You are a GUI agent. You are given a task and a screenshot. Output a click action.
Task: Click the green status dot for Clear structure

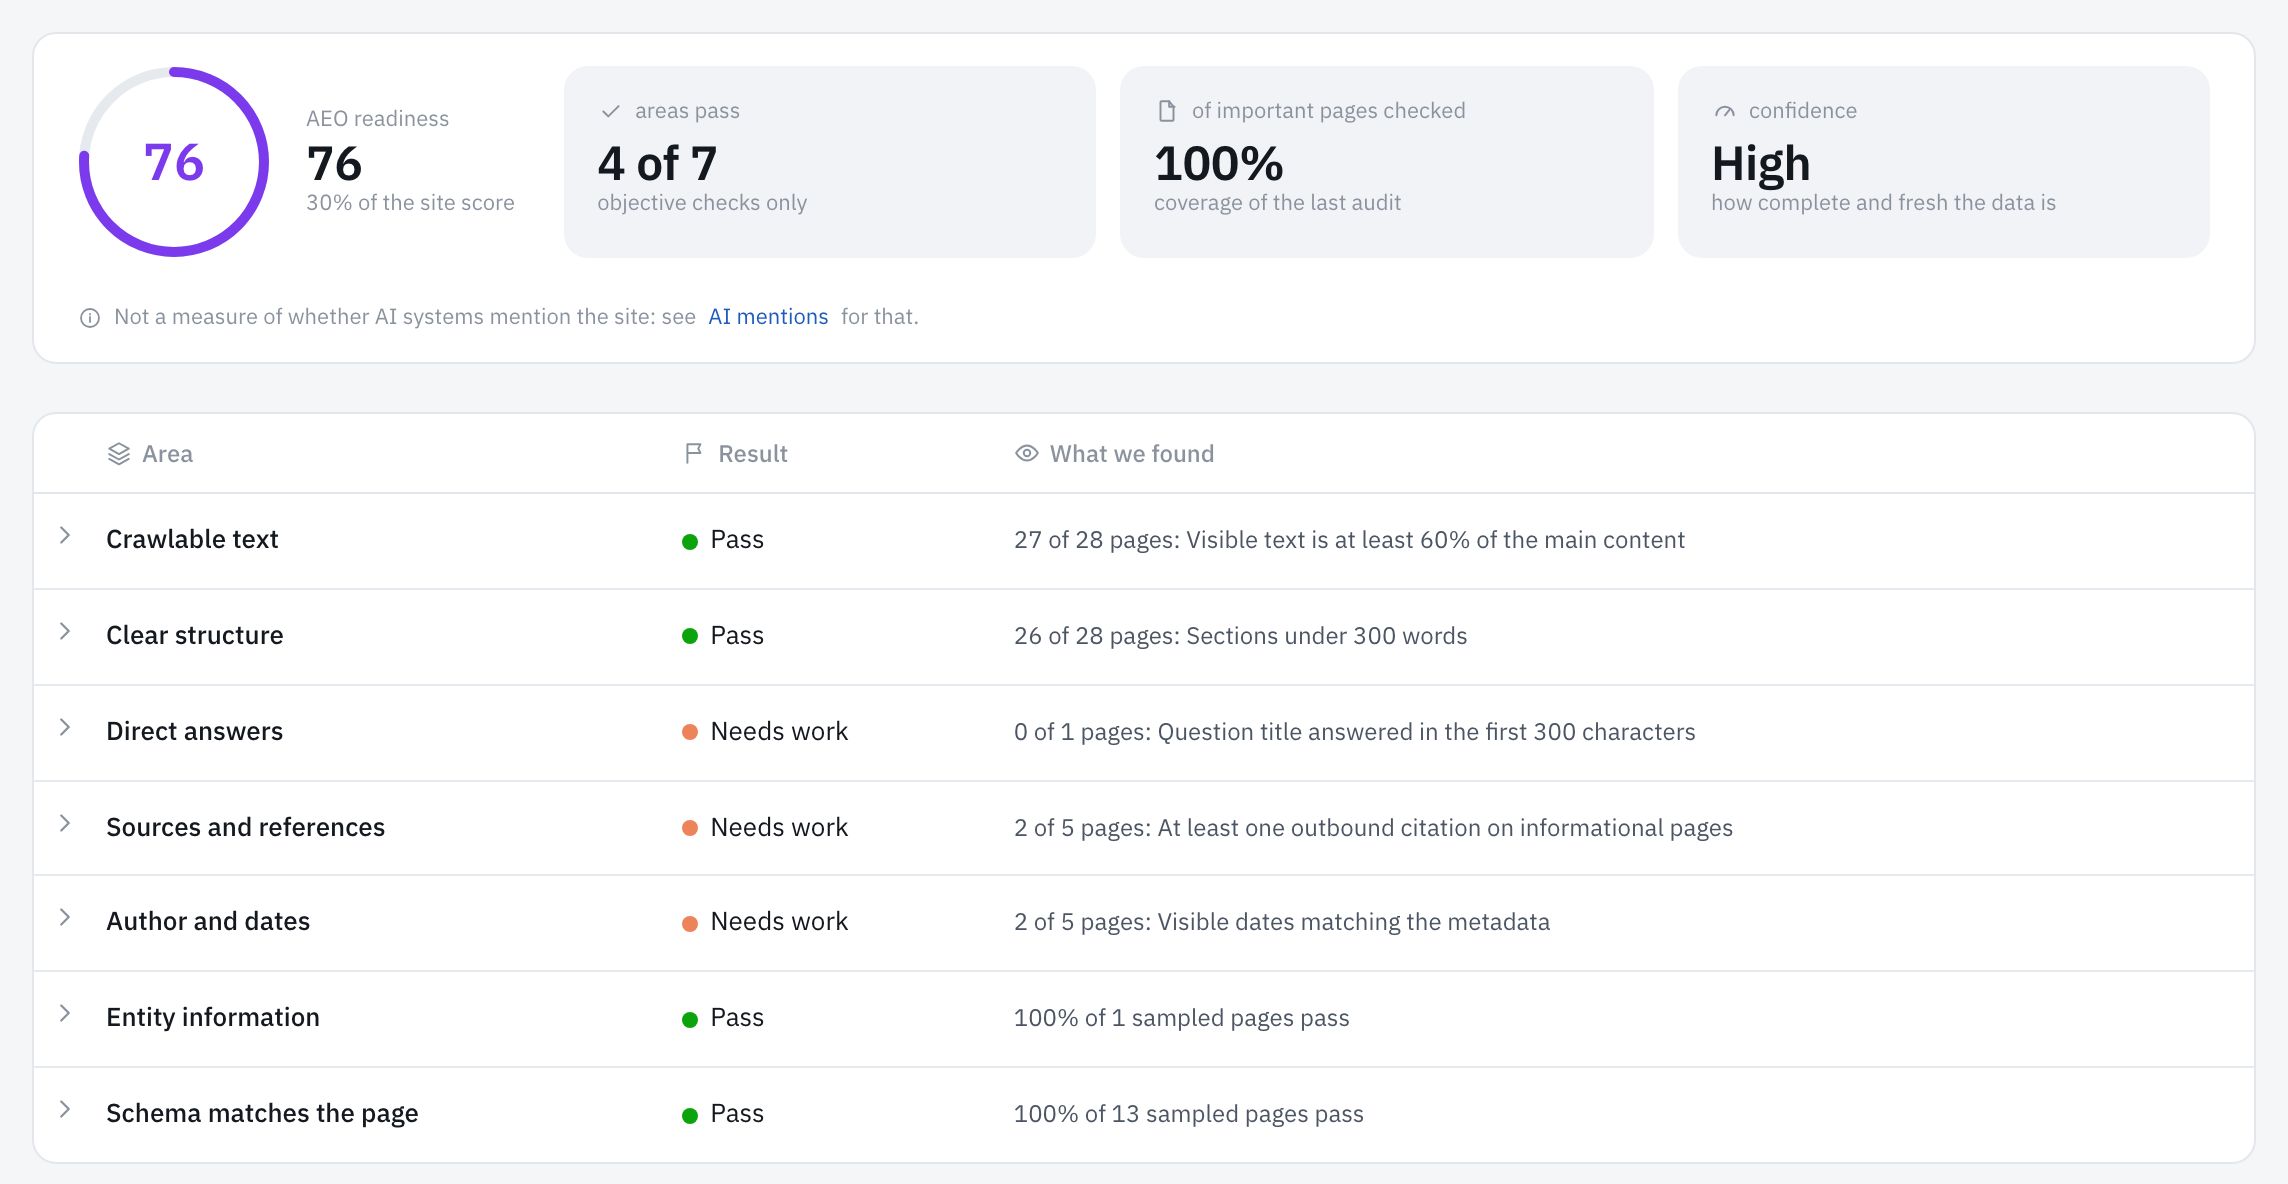point(690,636)
